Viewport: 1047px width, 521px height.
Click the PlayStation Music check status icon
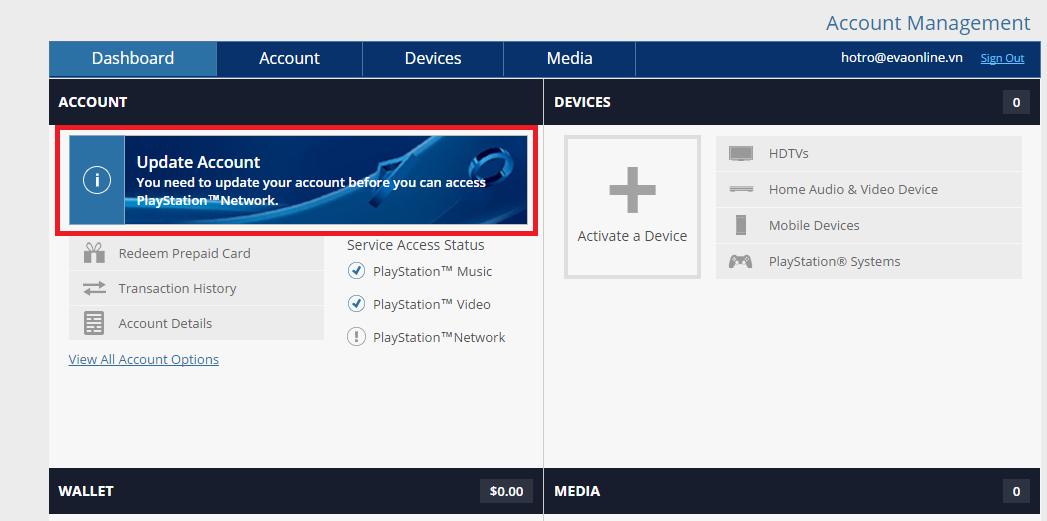(x=357, y=271)
